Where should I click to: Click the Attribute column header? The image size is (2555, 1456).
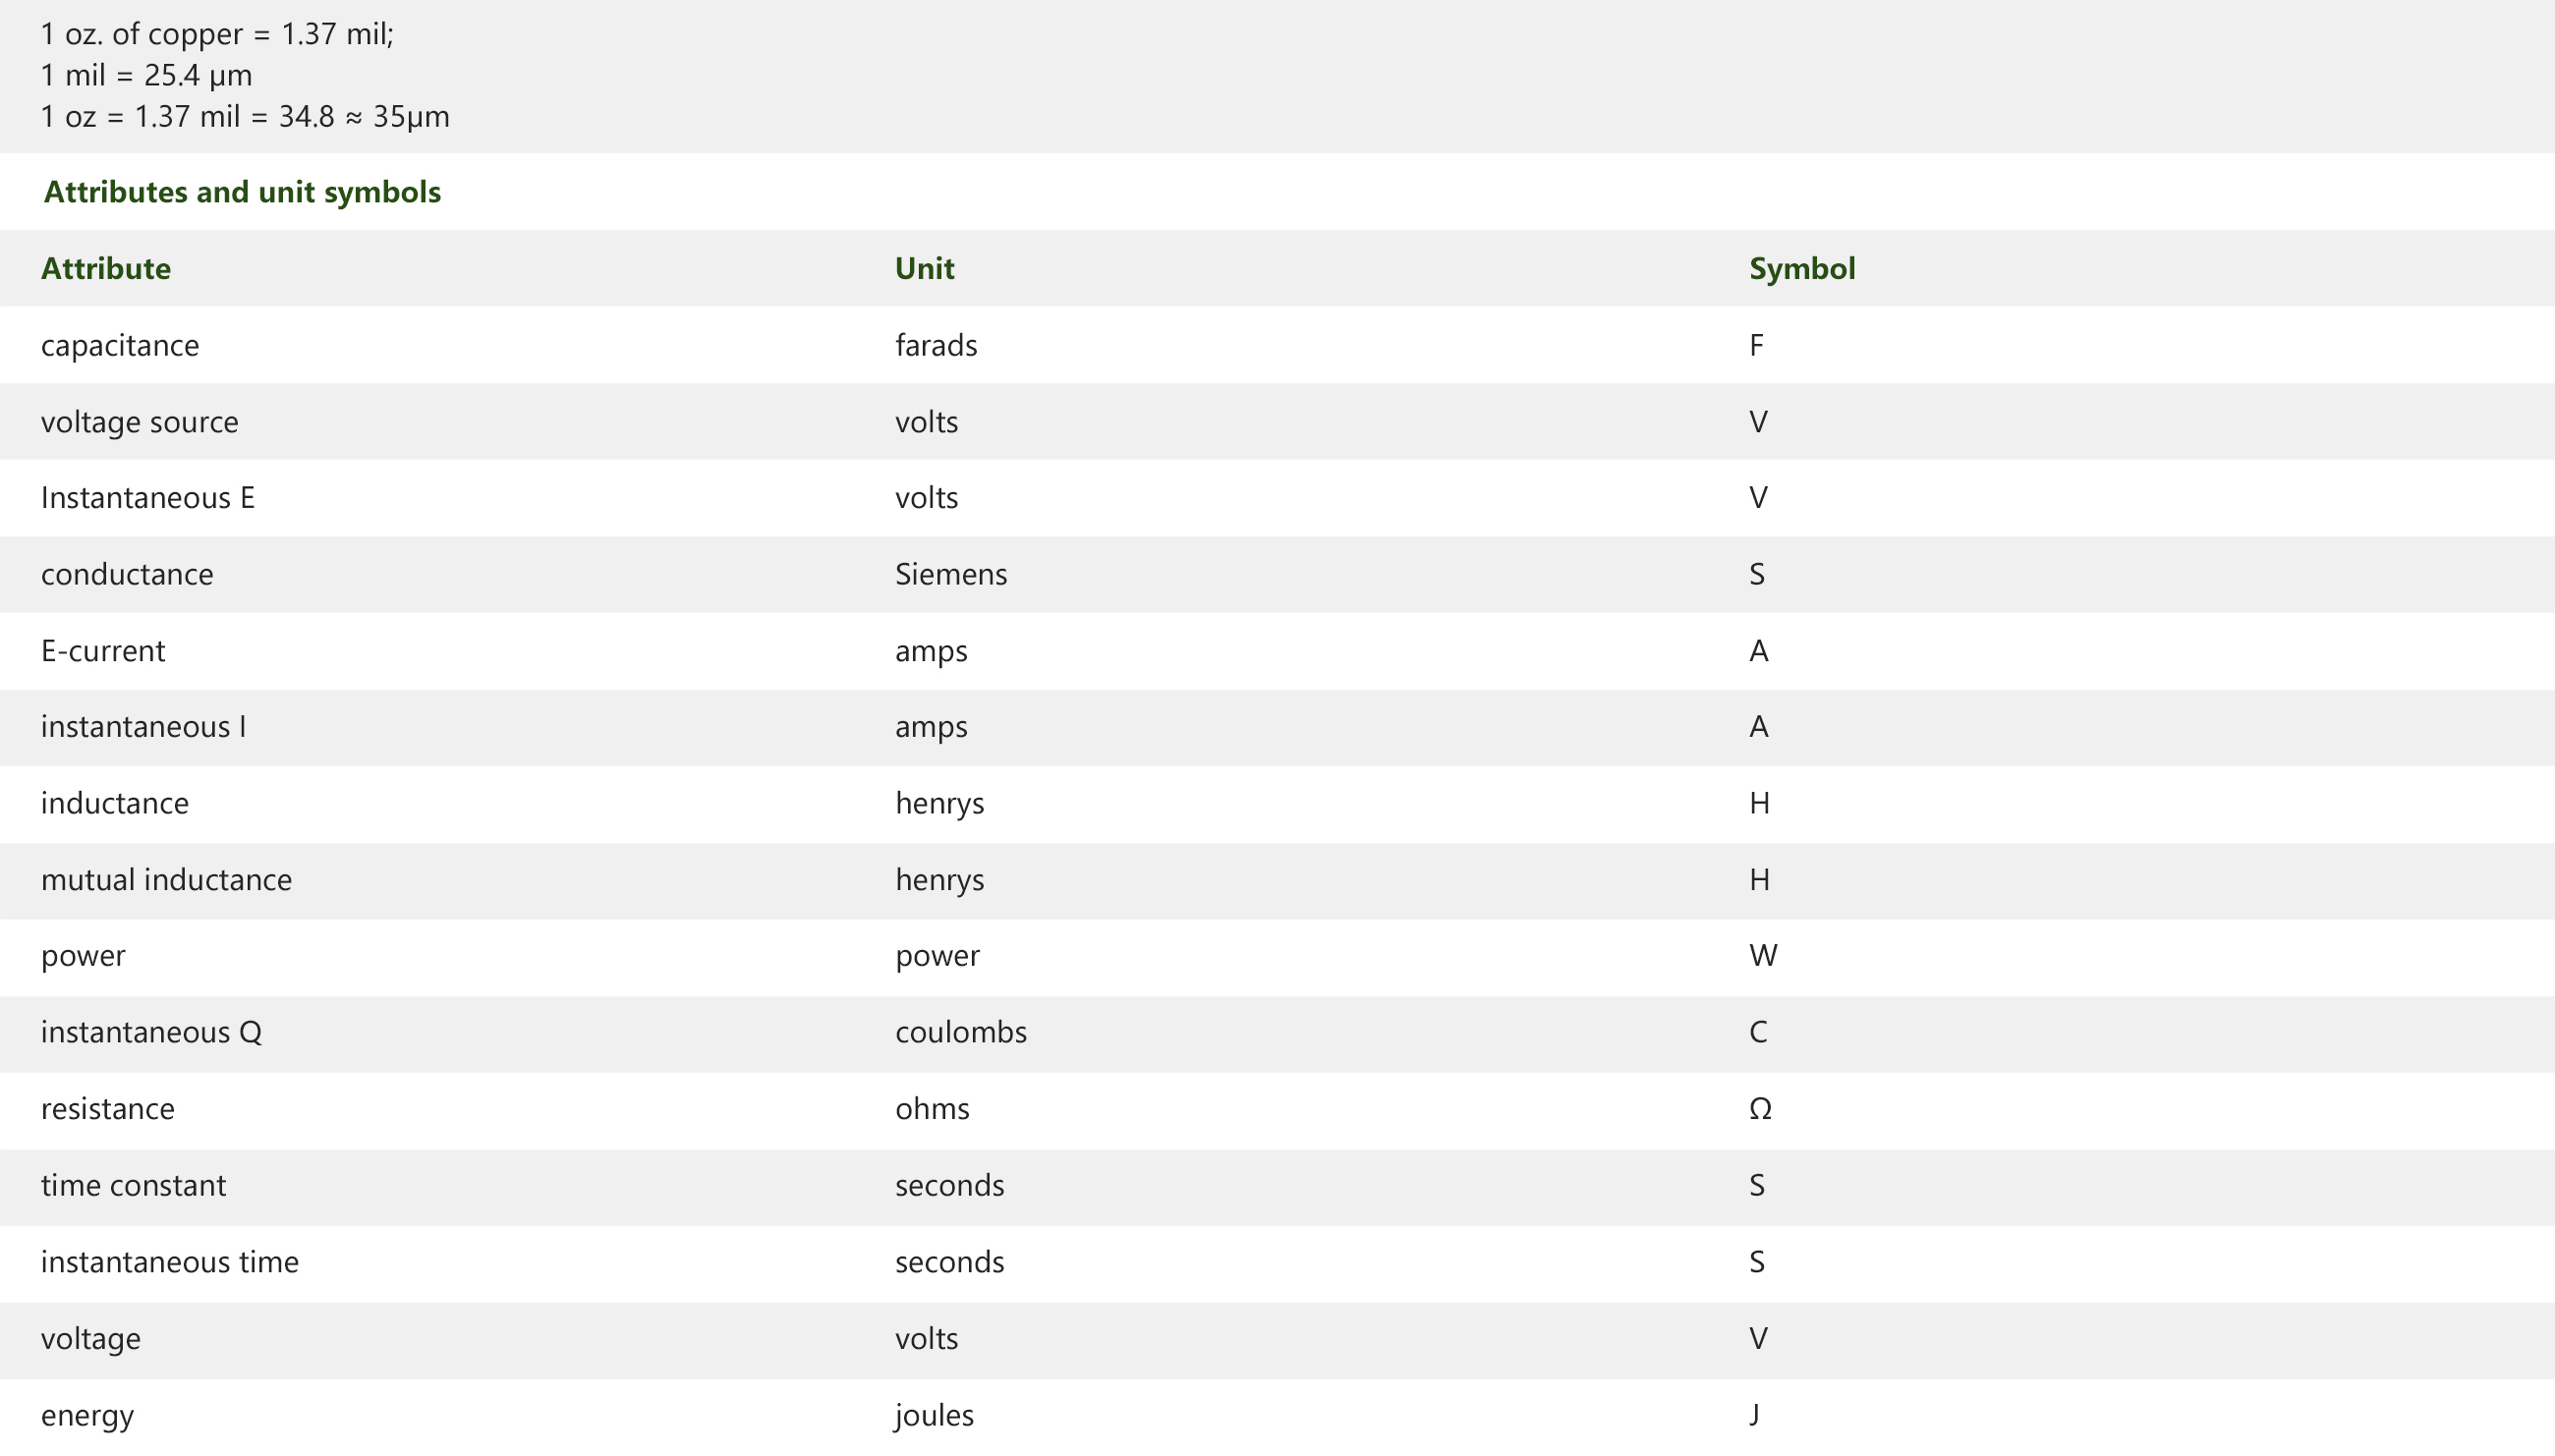coord(106,268)
